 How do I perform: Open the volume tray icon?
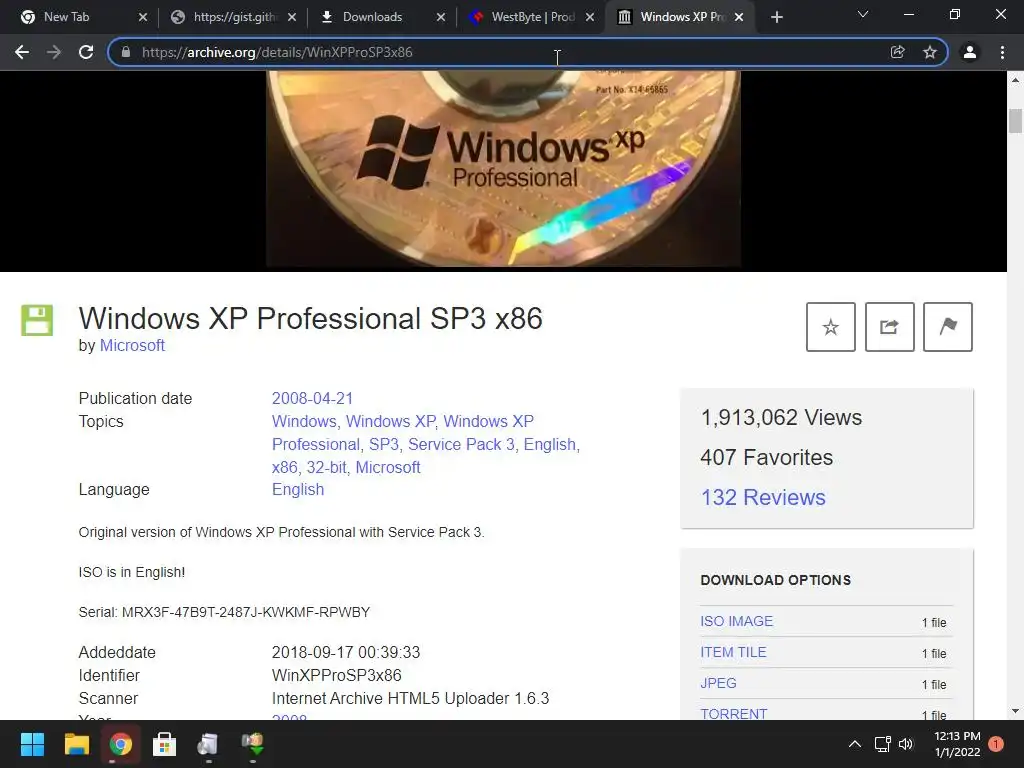tap(905, 744)
